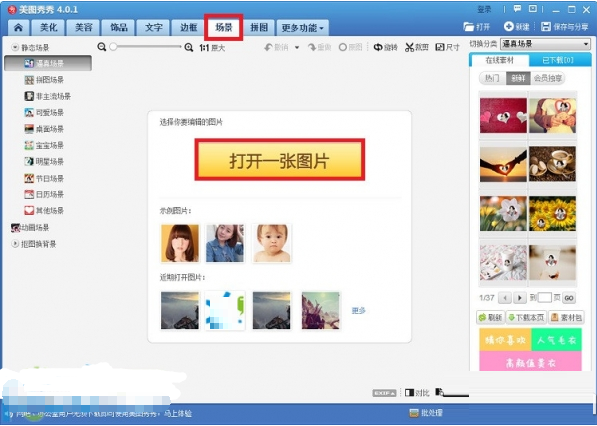Viewport: 597px width, 426px height.
Task: Click the 下载本页 download button
Action: (527, 318)
